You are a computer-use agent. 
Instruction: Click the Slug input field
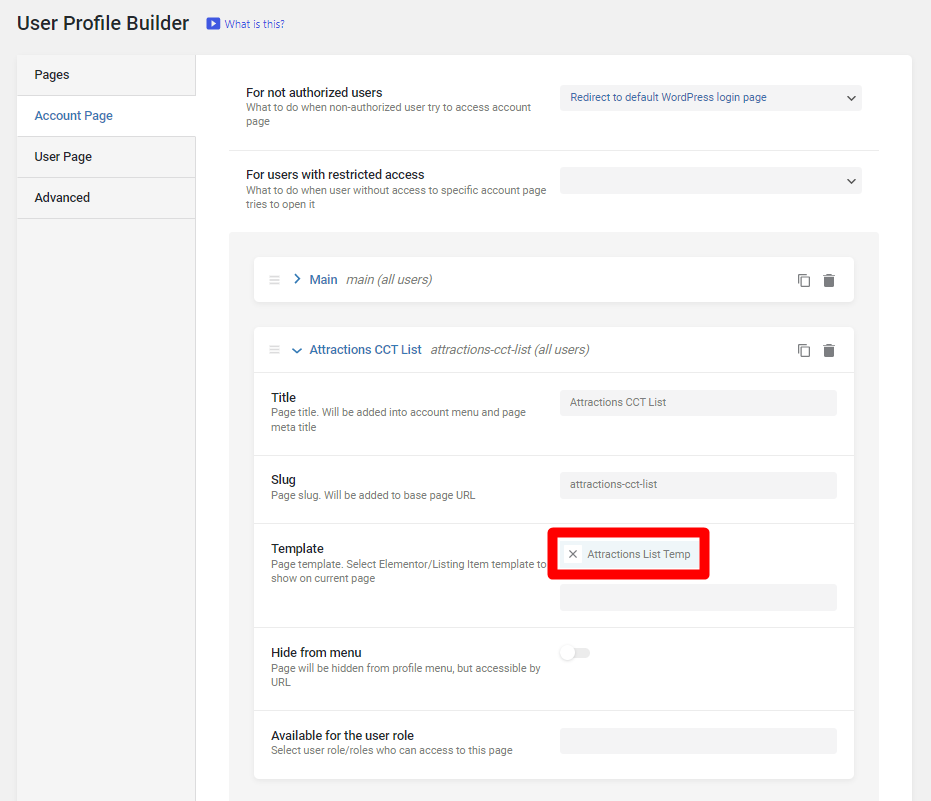tap(698, 484)
